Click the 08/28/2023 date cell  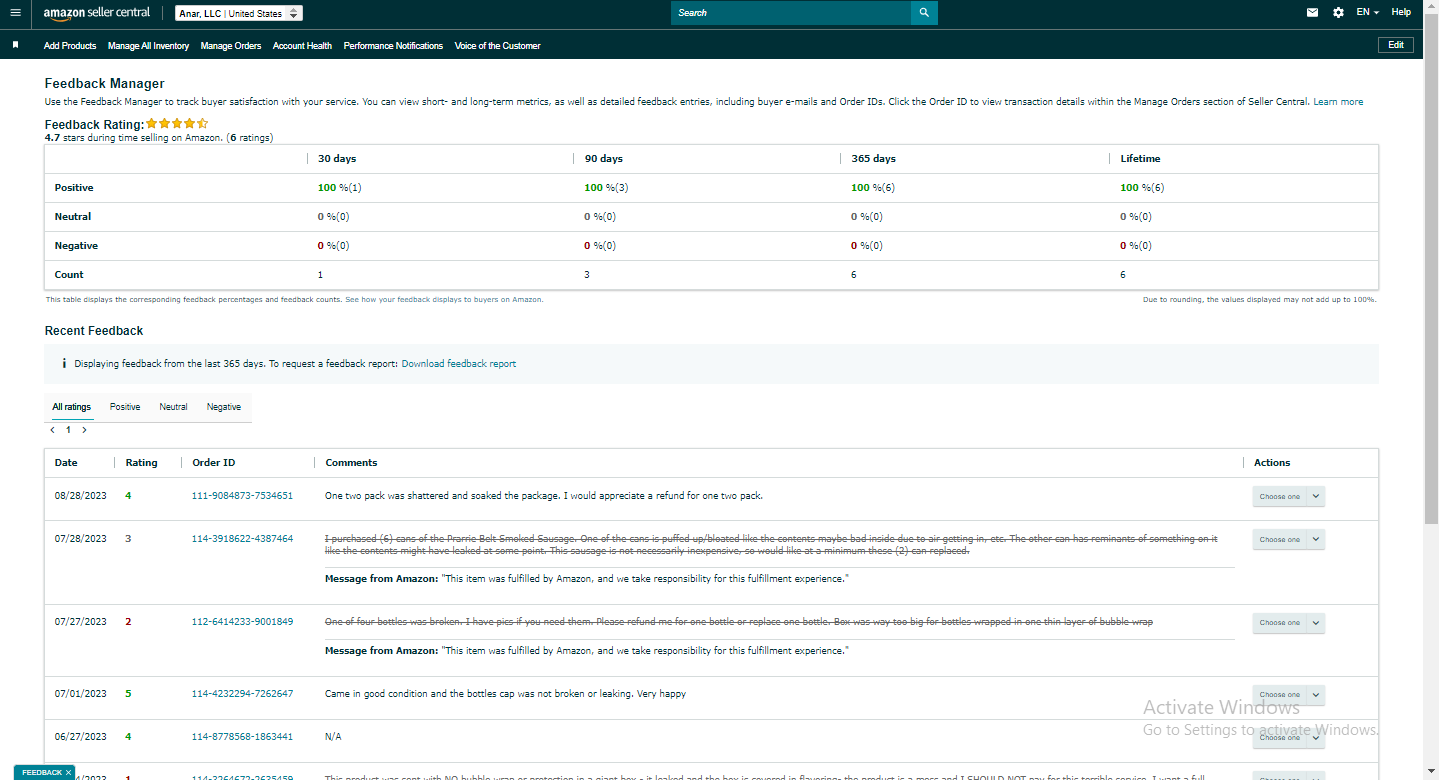click(x=81, y=496)
